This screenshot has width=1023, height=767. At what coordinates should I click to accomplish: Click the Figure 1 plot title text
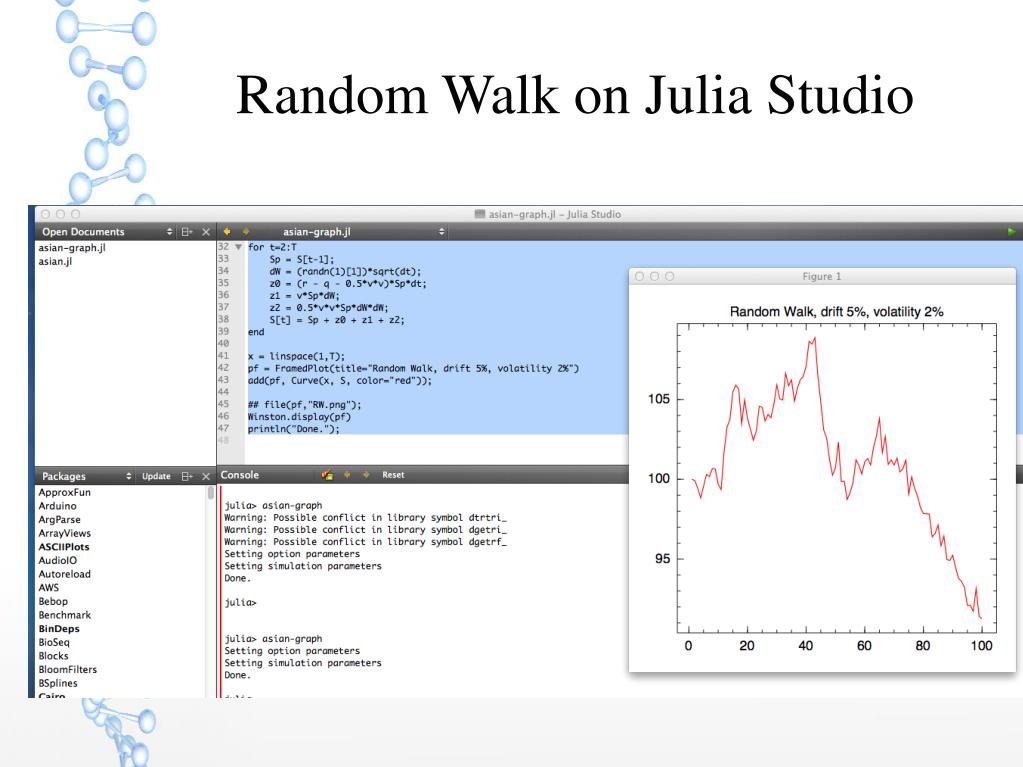(836, 312)
